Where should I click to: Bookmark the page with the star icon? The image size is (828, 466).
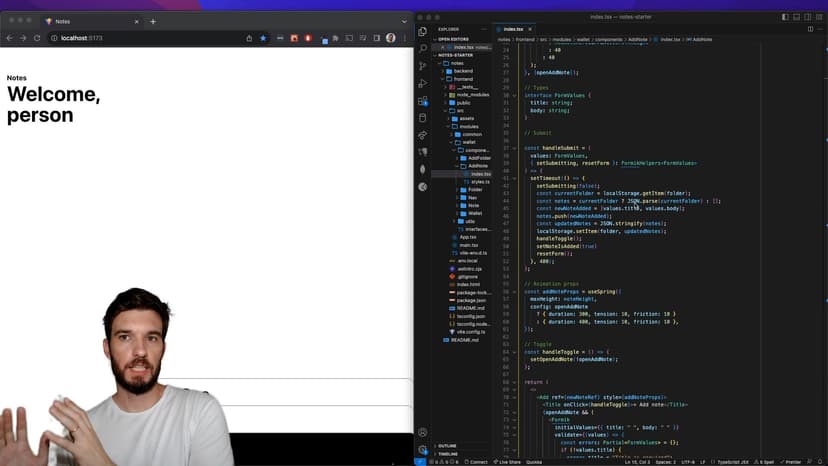click(x=264, y=38)
